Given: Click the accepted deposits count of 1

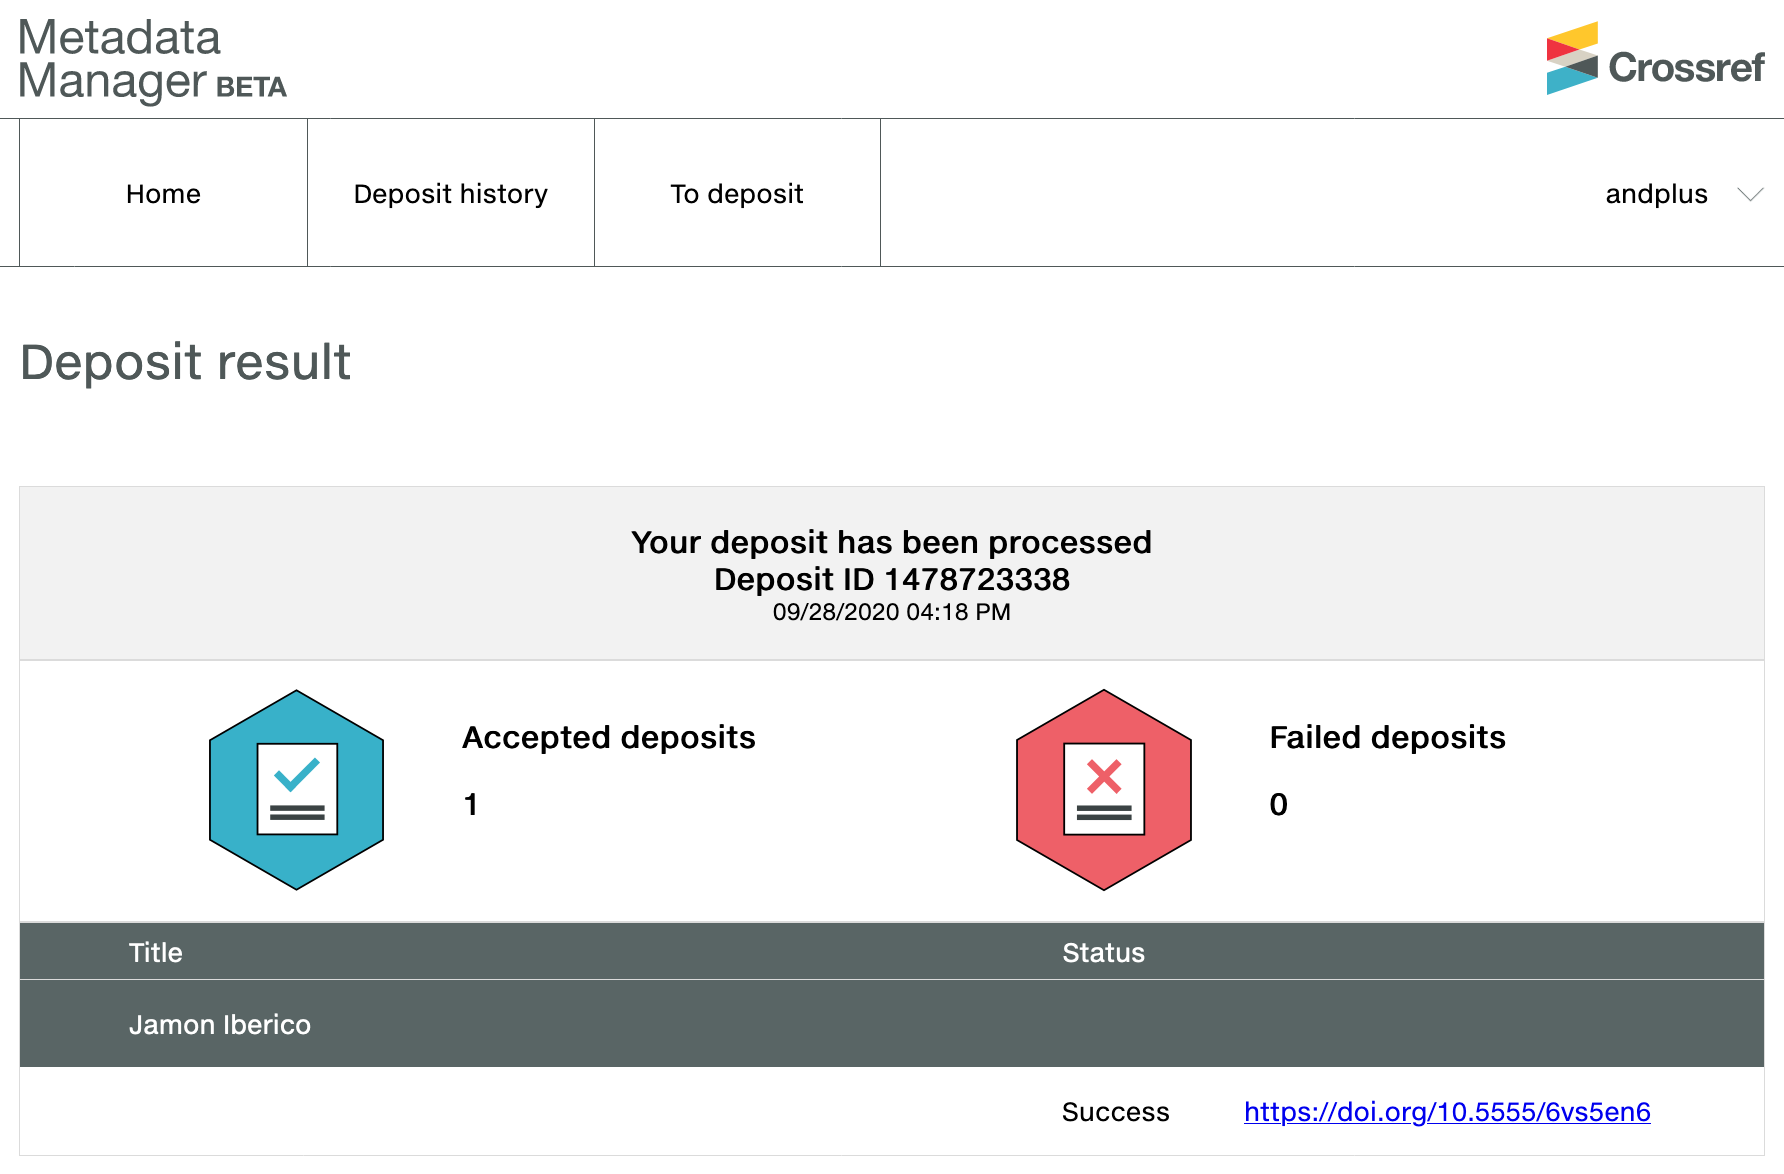Looking at the screenshot, I should tap(471, 805).
